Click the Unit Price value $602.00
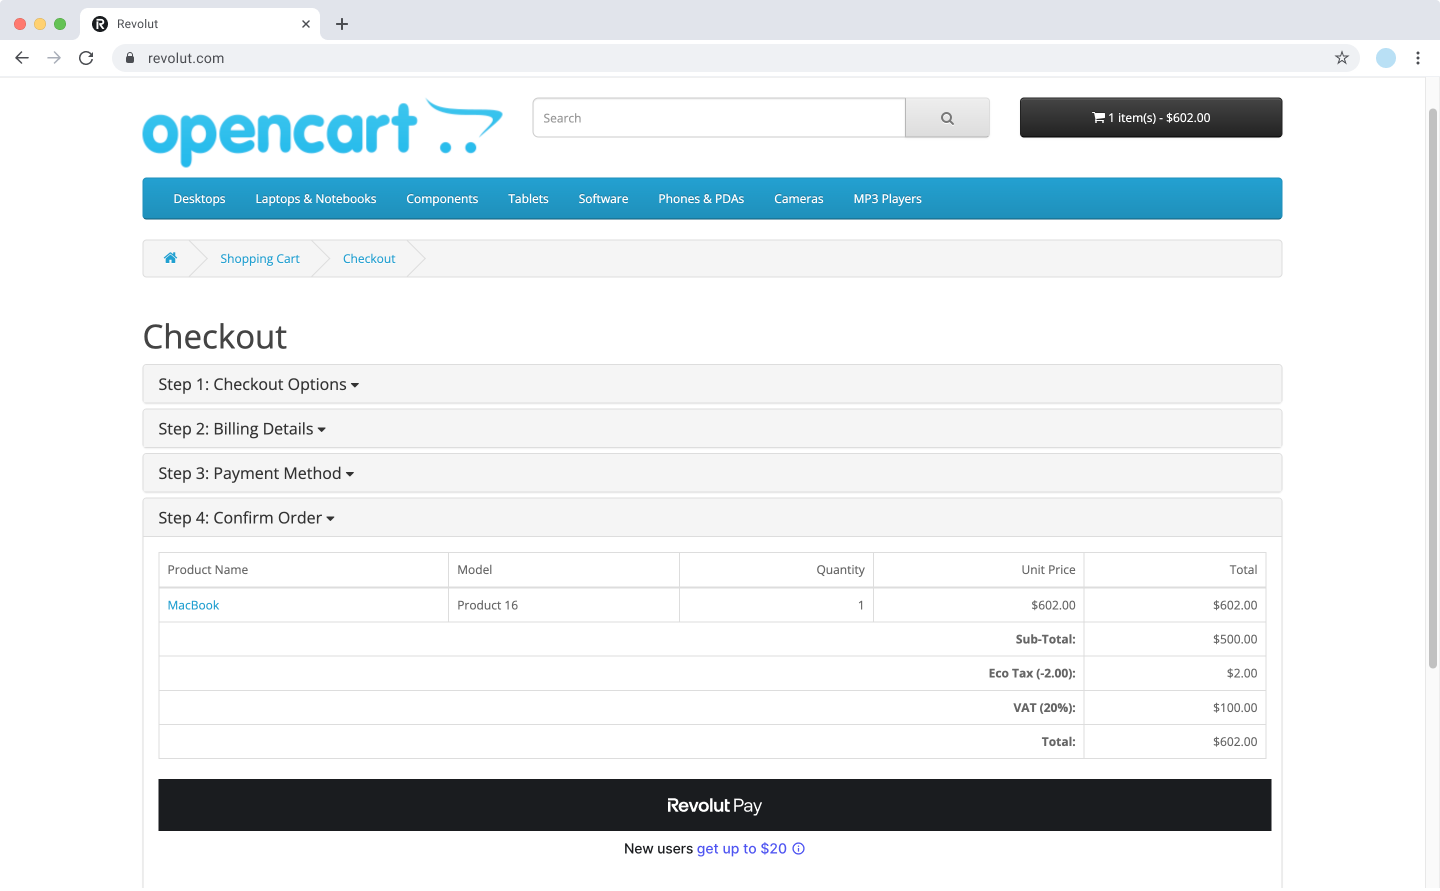The image size is (1440, 891). (x=1053, y=606)
